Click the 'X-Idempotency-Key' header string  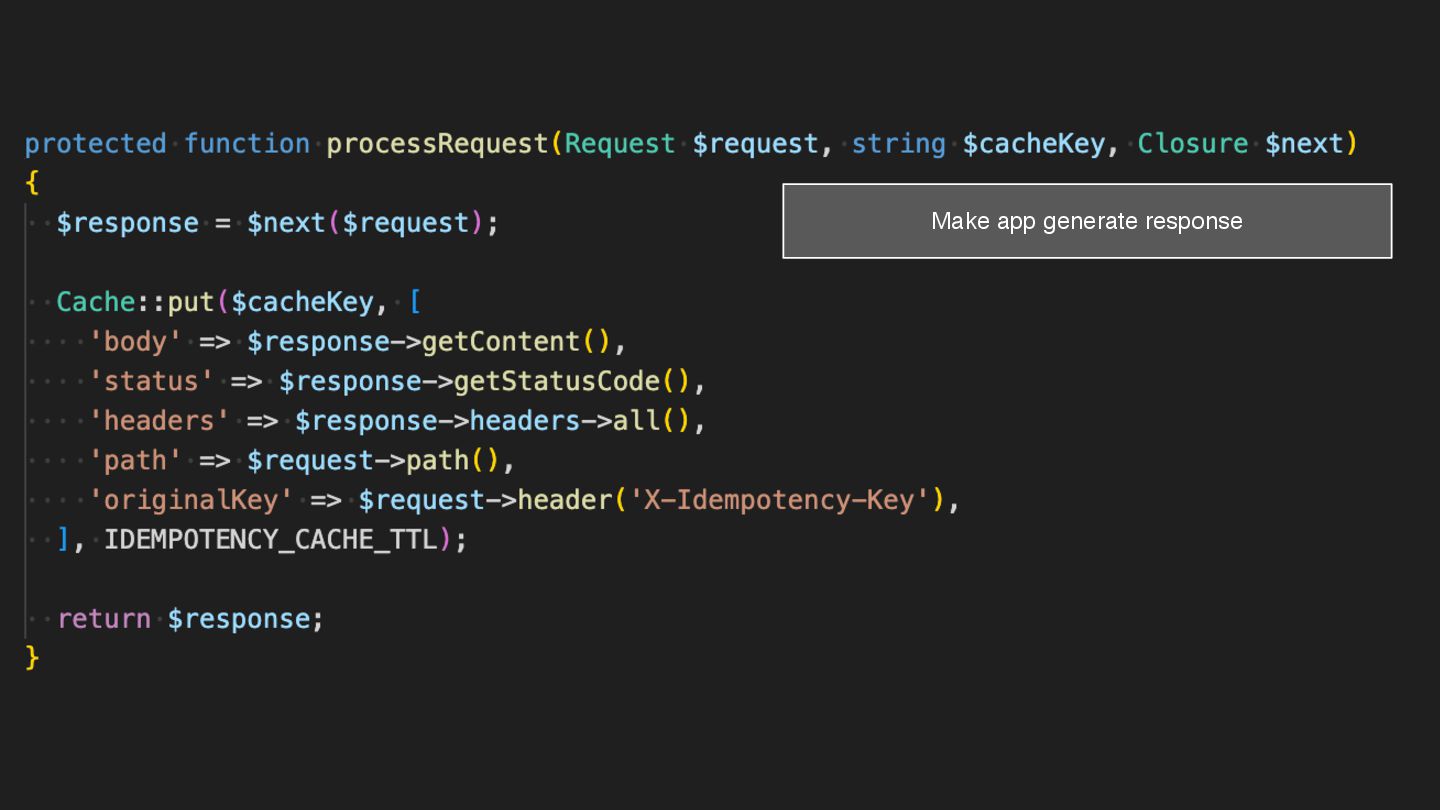(779, 500)
